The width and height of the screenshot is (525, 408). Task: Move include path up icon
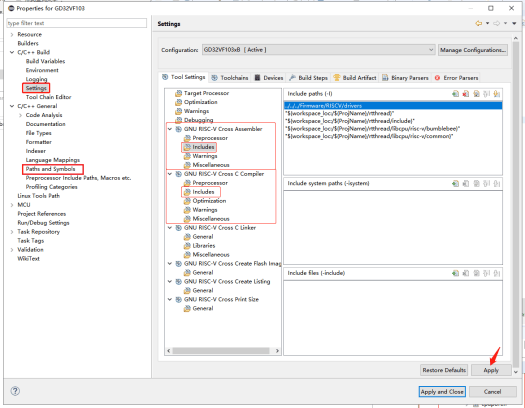coord(486,94)
